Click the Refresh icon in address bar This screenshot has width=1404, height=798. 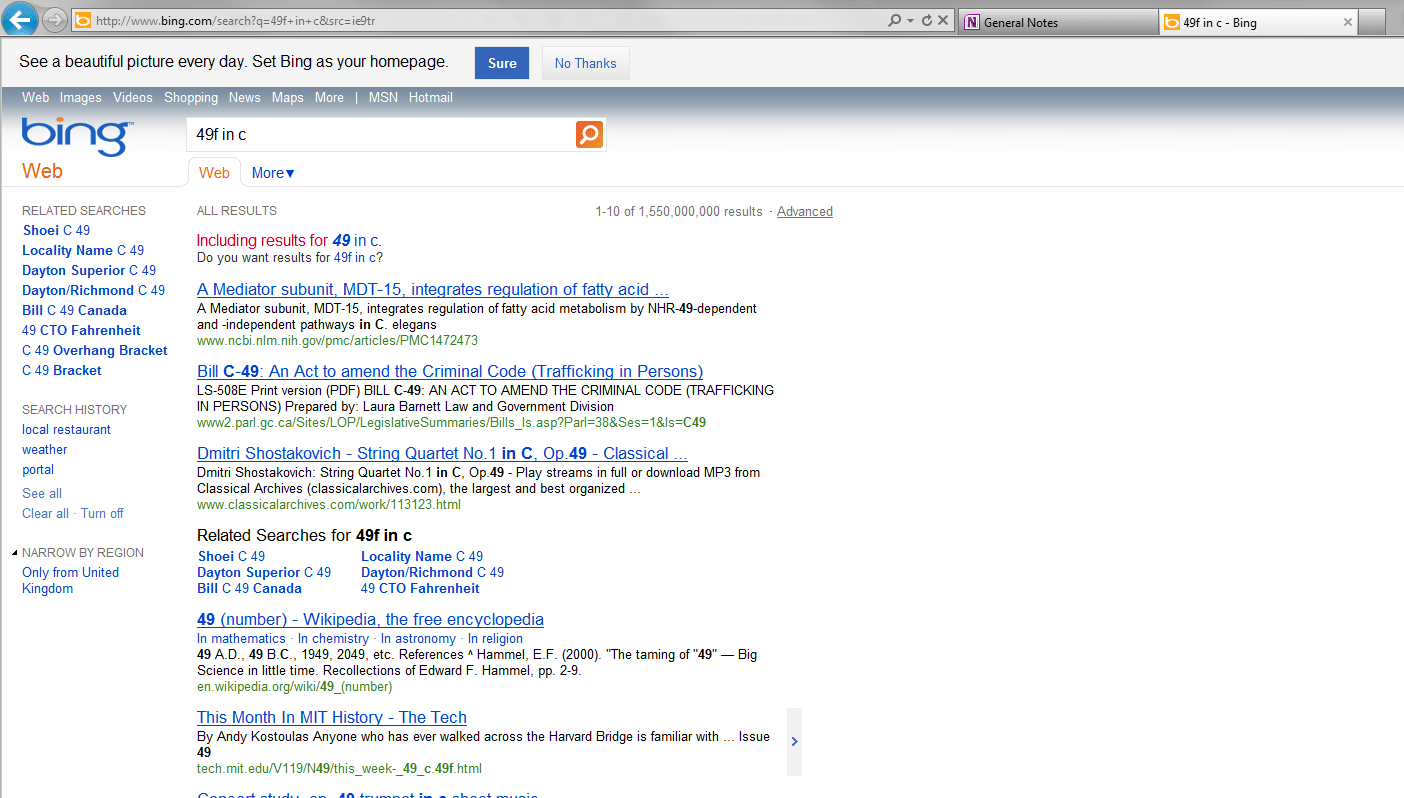point(927,21)
